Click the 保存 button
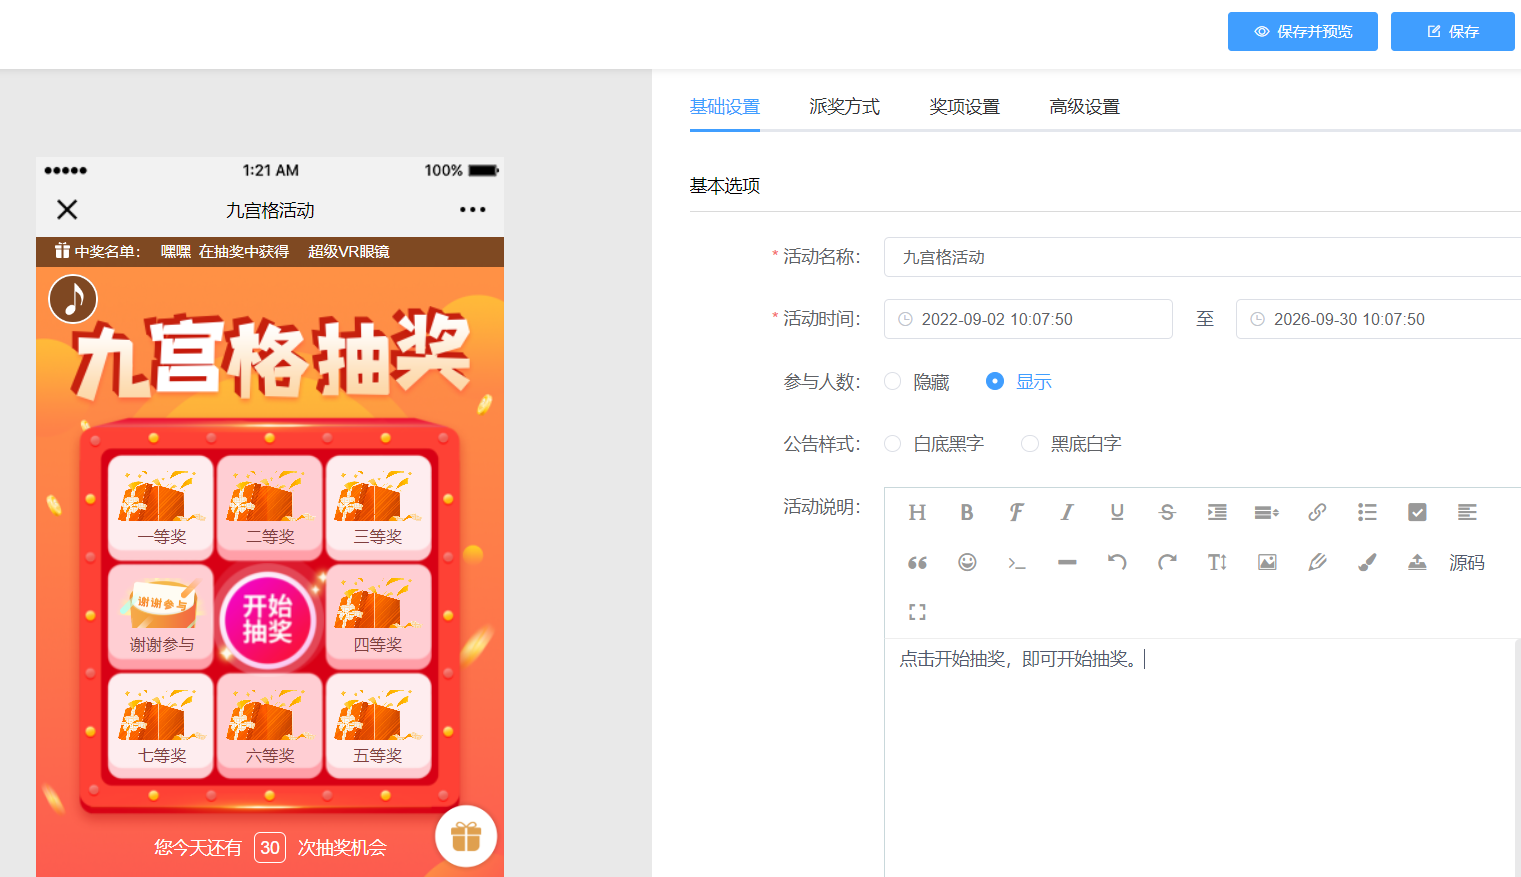Screen dimensions: 1521x877 (1453, 32)
